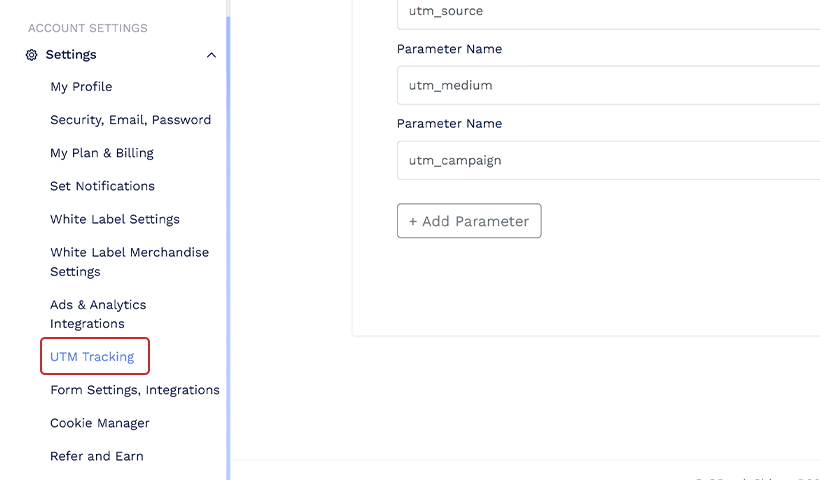820x480 pixels.
Task: Click the Account Settings header text
Action: (88, 28)
